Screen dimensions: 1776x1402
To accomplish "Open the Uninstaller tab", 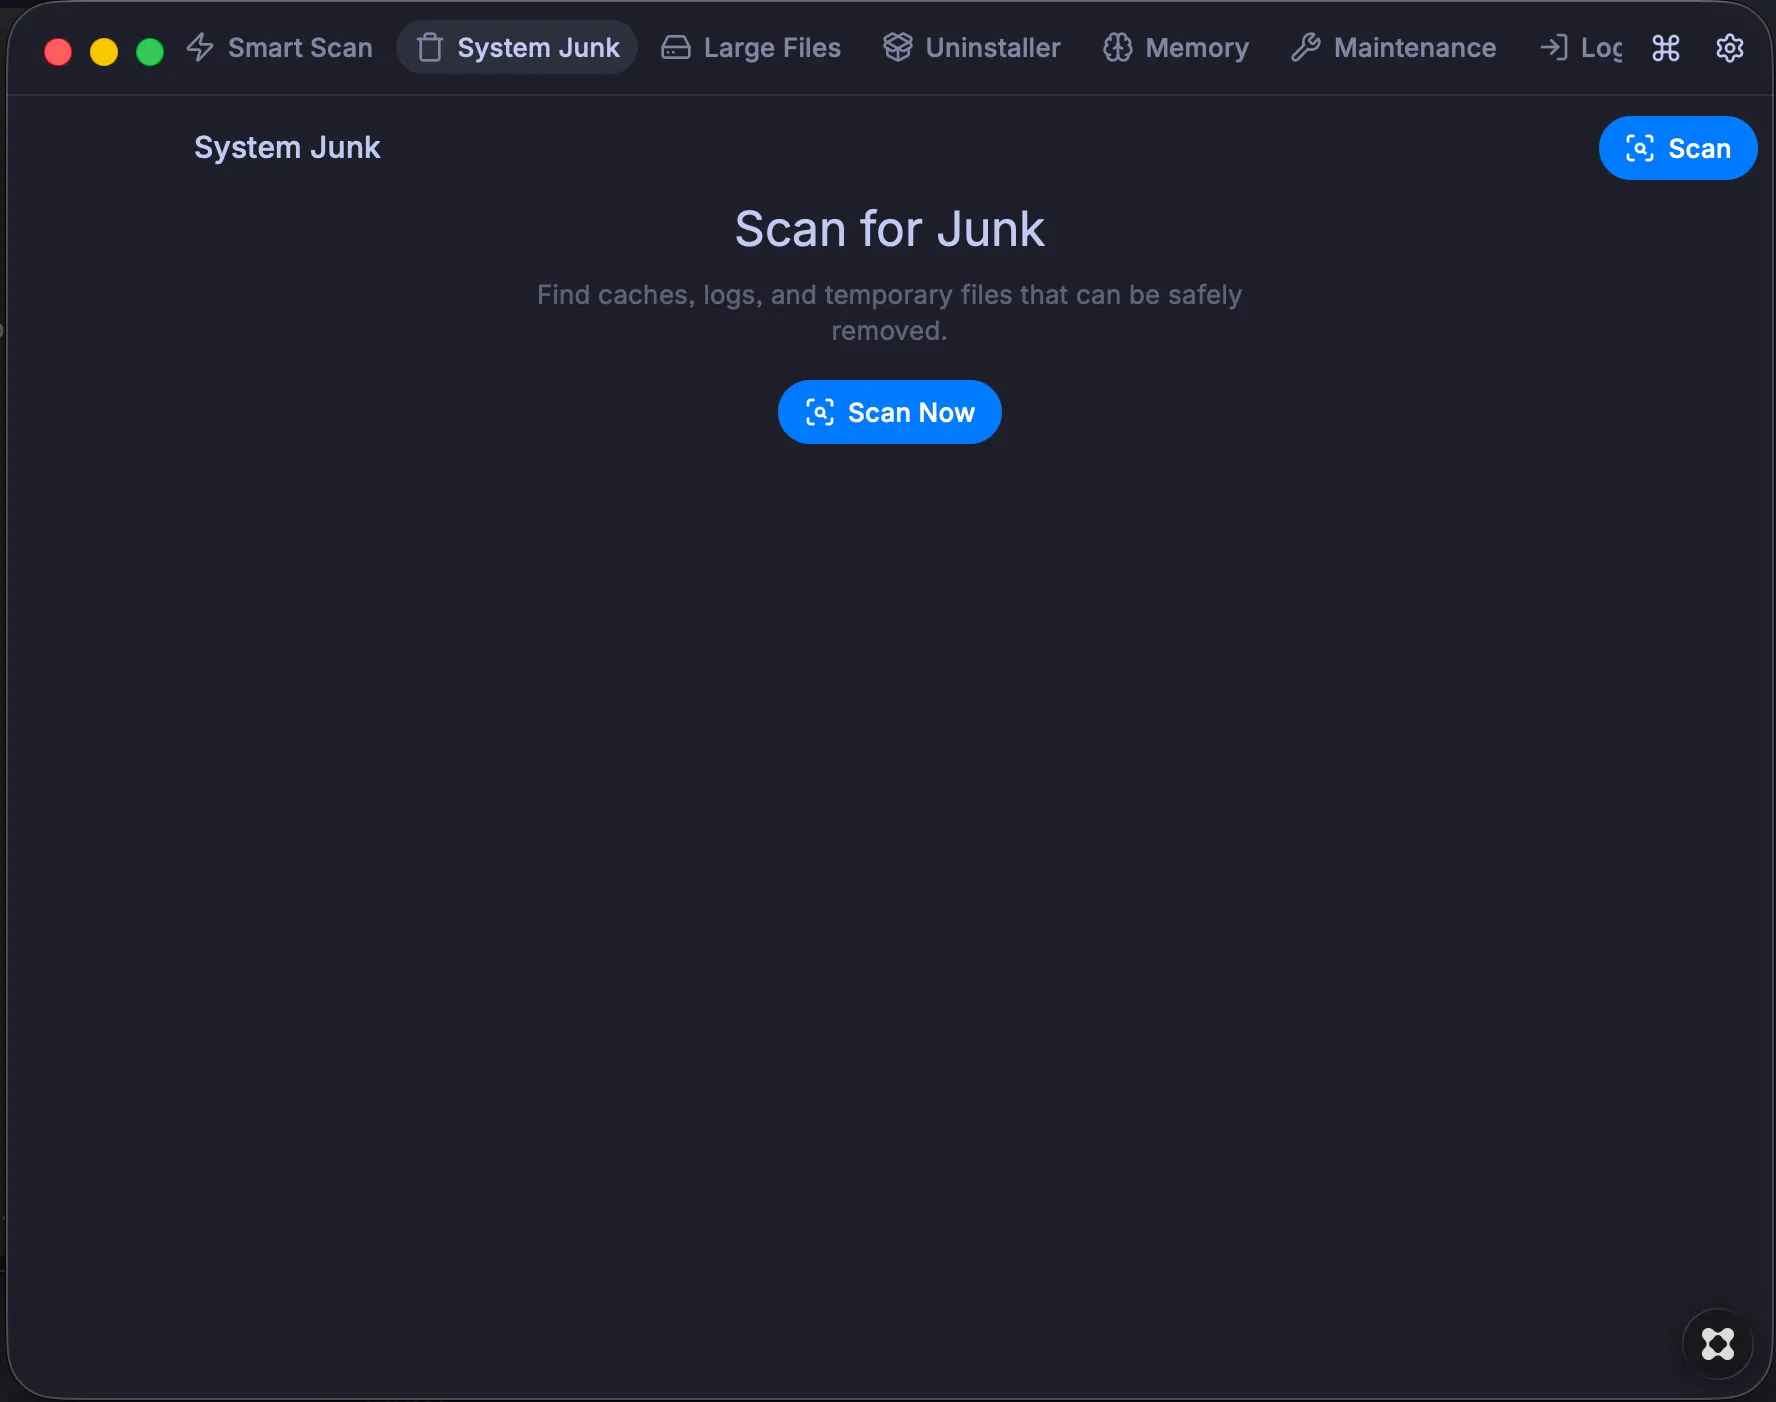I will pyautogui.click(x=971, y=48).
